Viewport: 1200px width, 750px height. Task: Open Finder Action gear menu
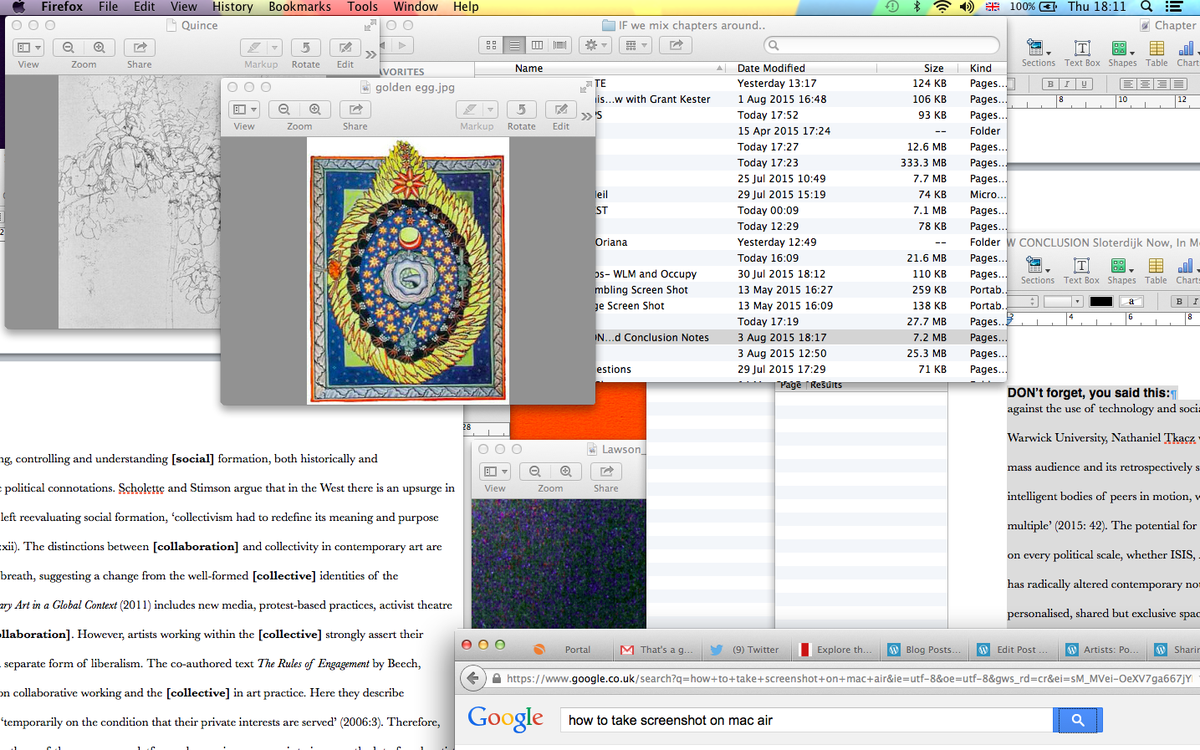[x=596, y=45]
